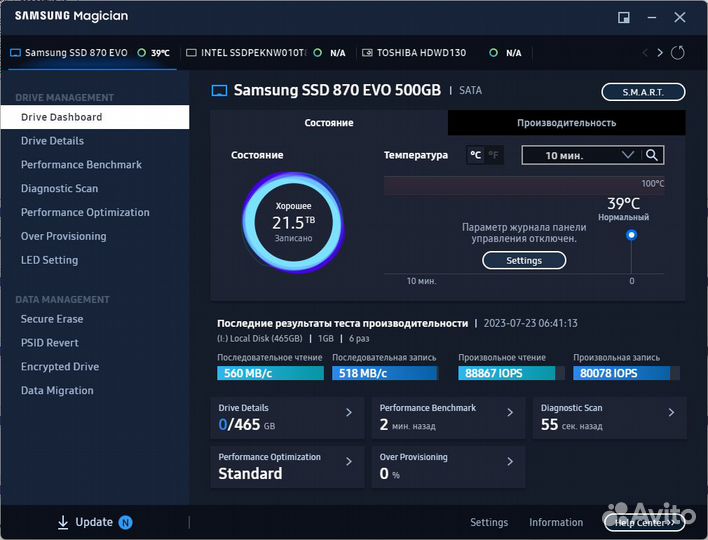Switch temperature unit to Fahrenheit

point(494,155)
